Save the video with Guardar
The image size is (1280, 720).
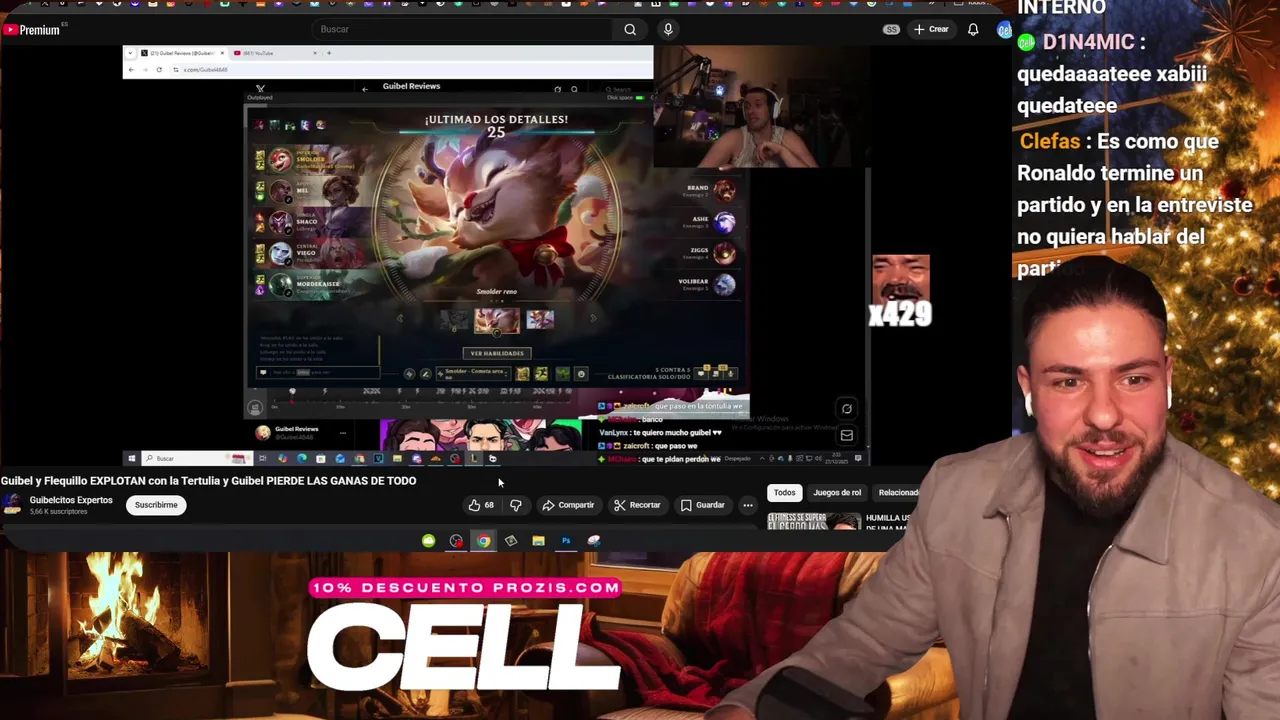tap(702, 505)
